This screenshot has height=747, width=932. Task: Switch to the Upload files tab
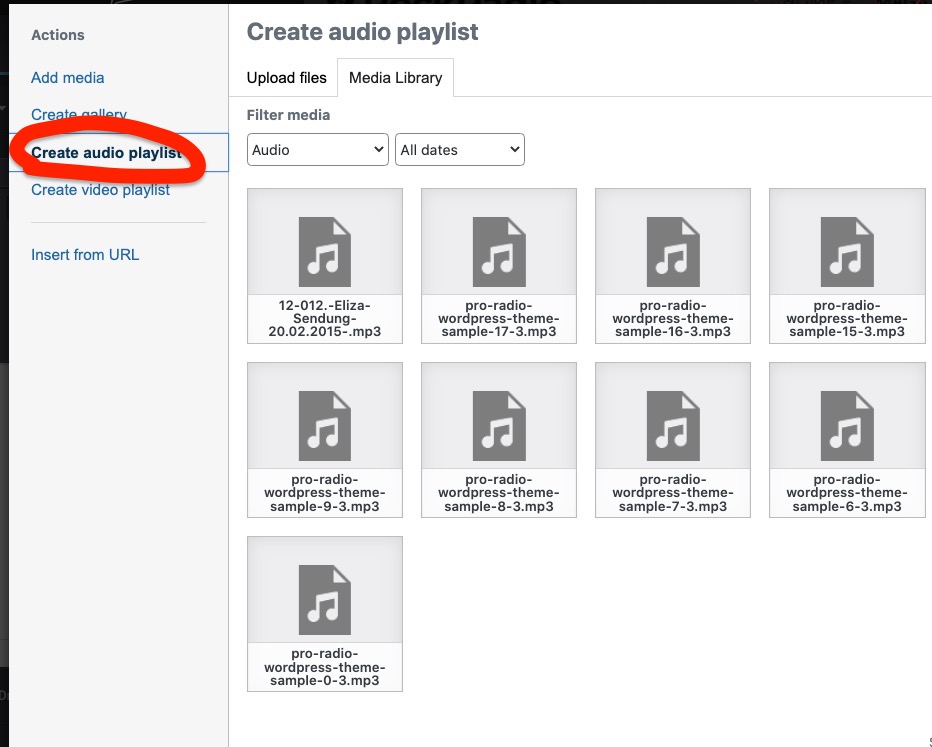(x=286, y=78)
